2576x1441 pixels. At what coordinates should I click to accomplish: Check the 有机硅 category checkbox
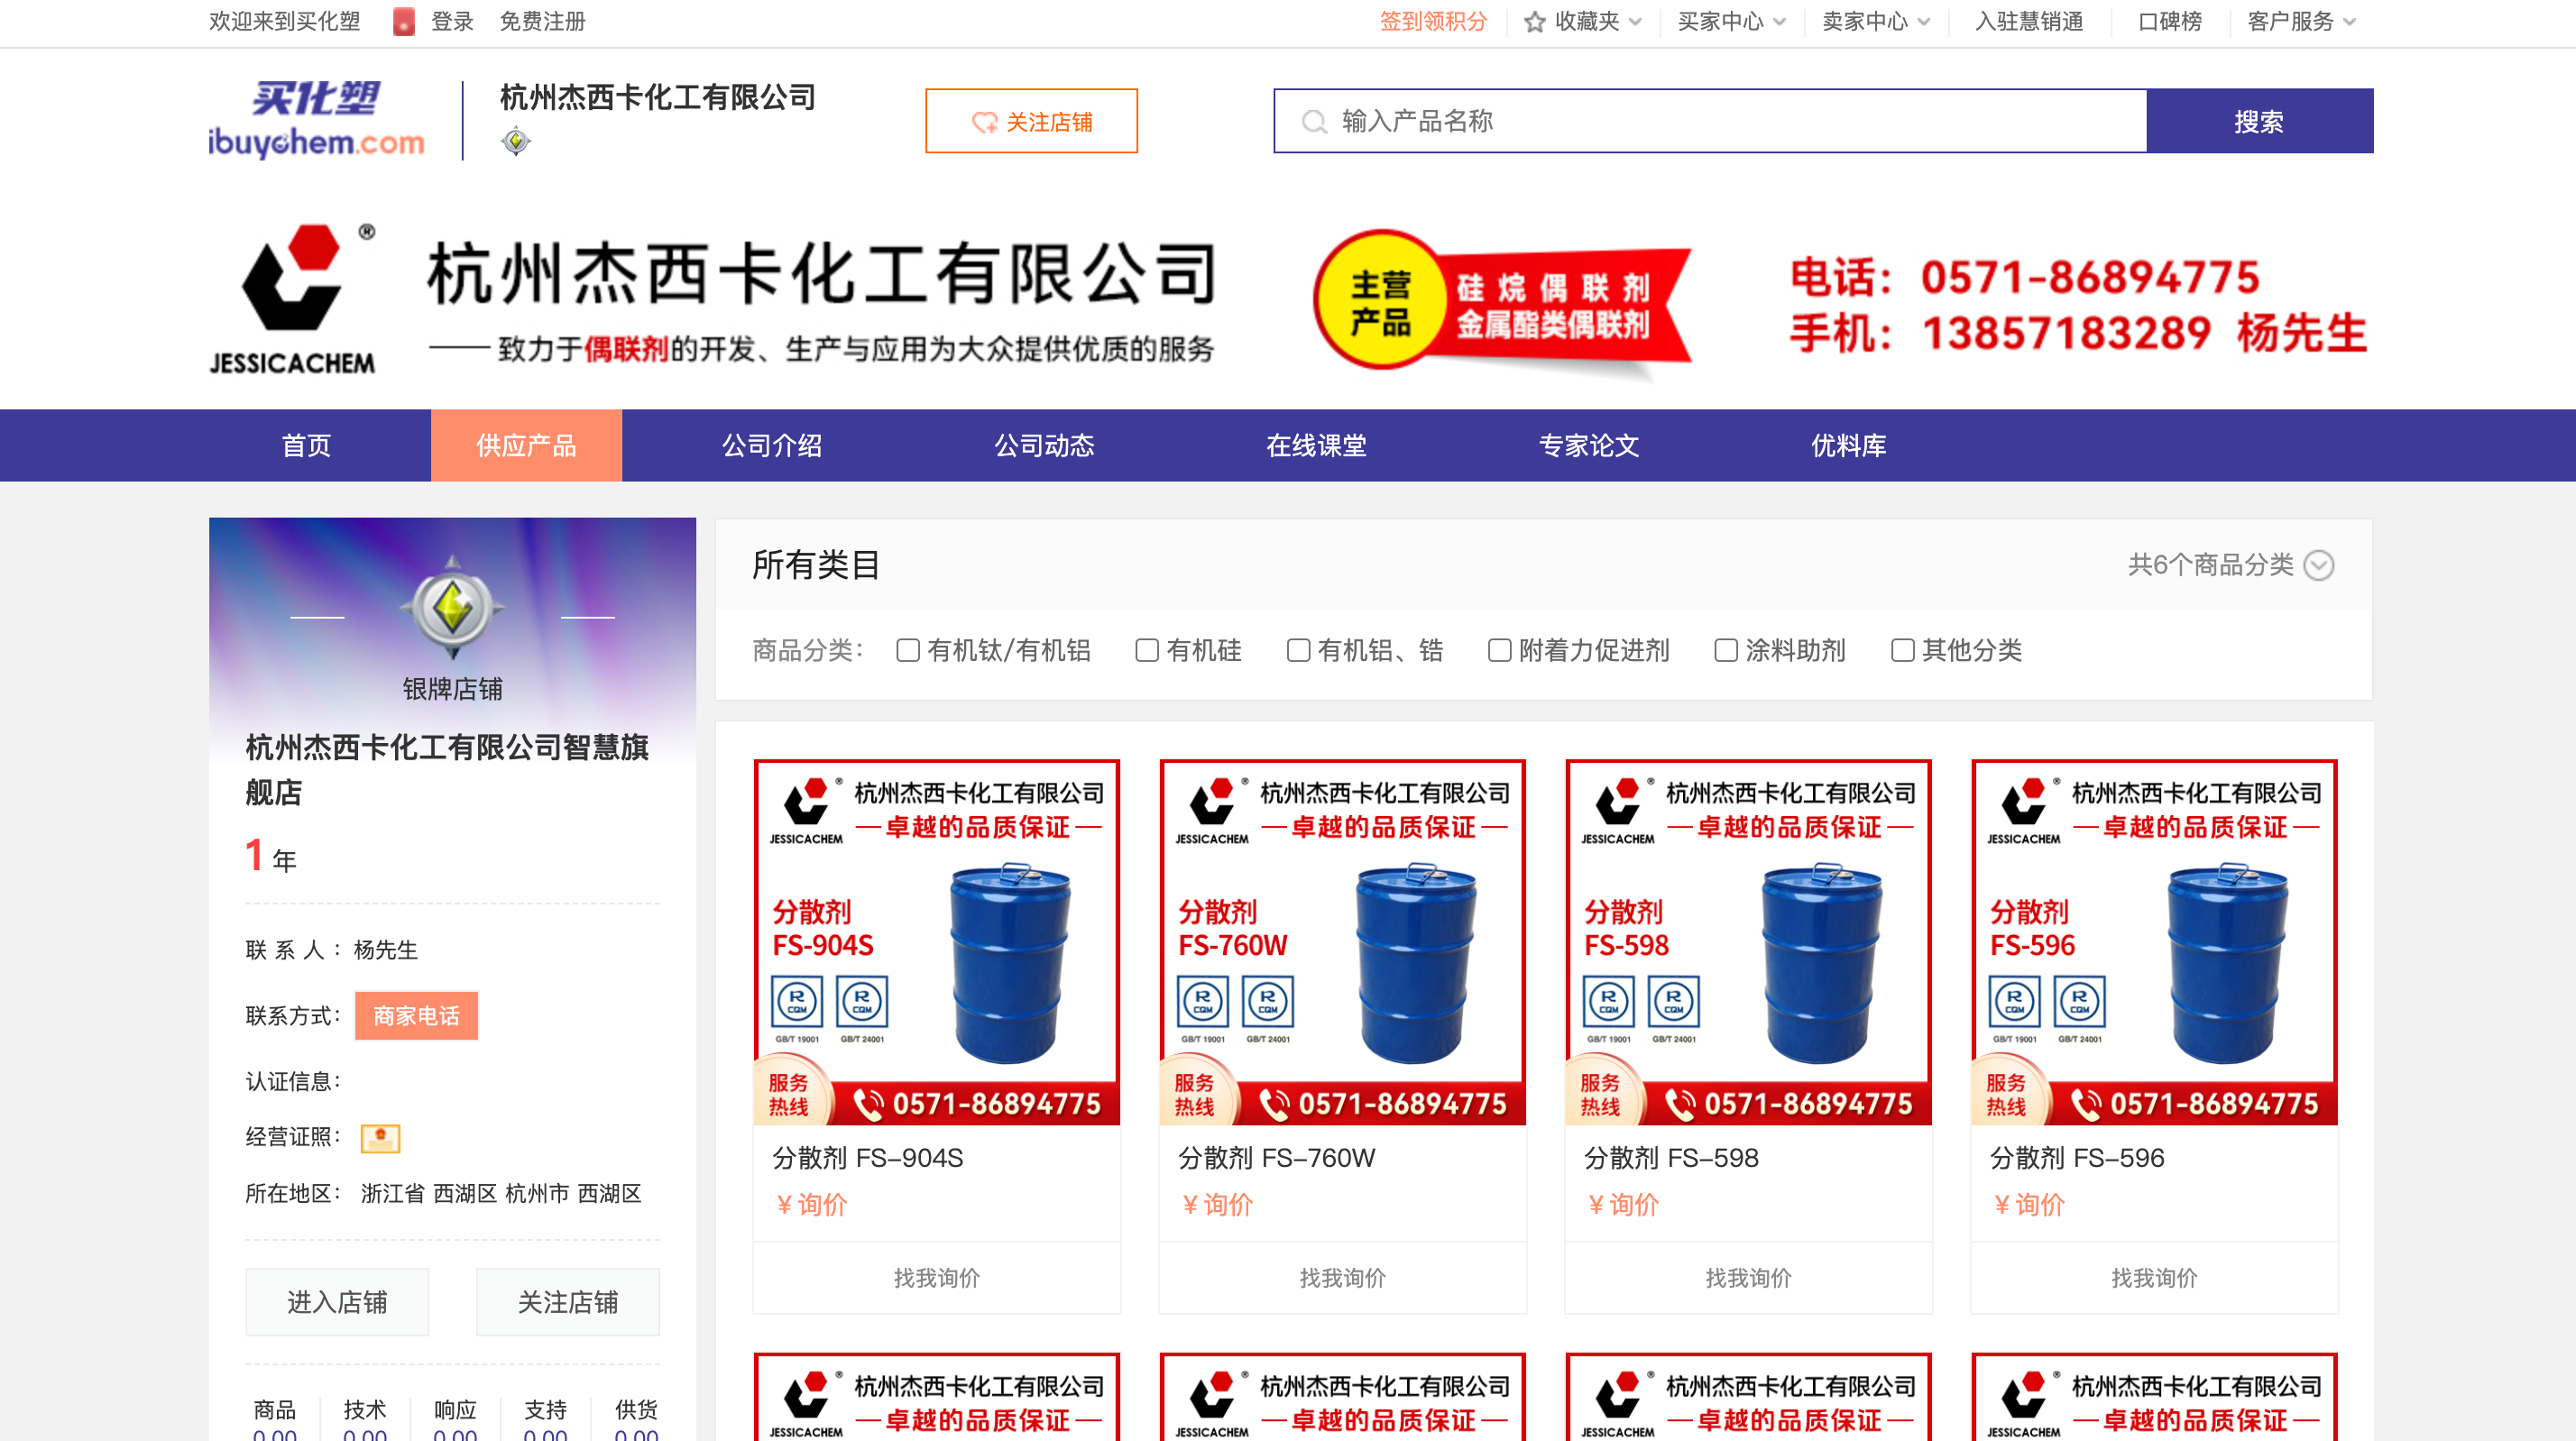pyautogui.click(x=1147, y=650)
